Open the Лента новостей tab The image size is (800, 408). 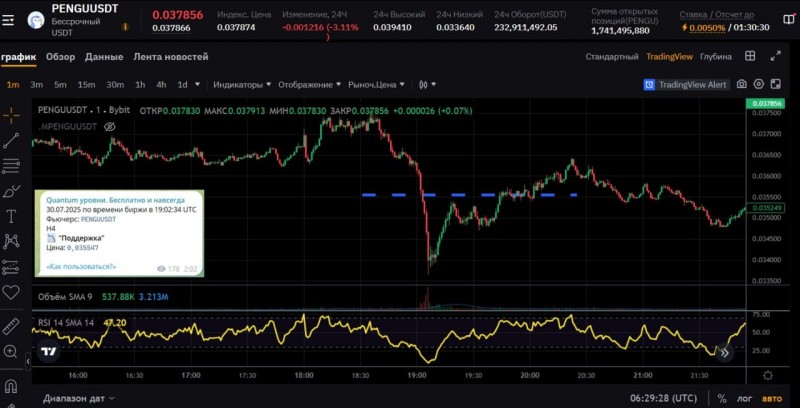point(170,57)
